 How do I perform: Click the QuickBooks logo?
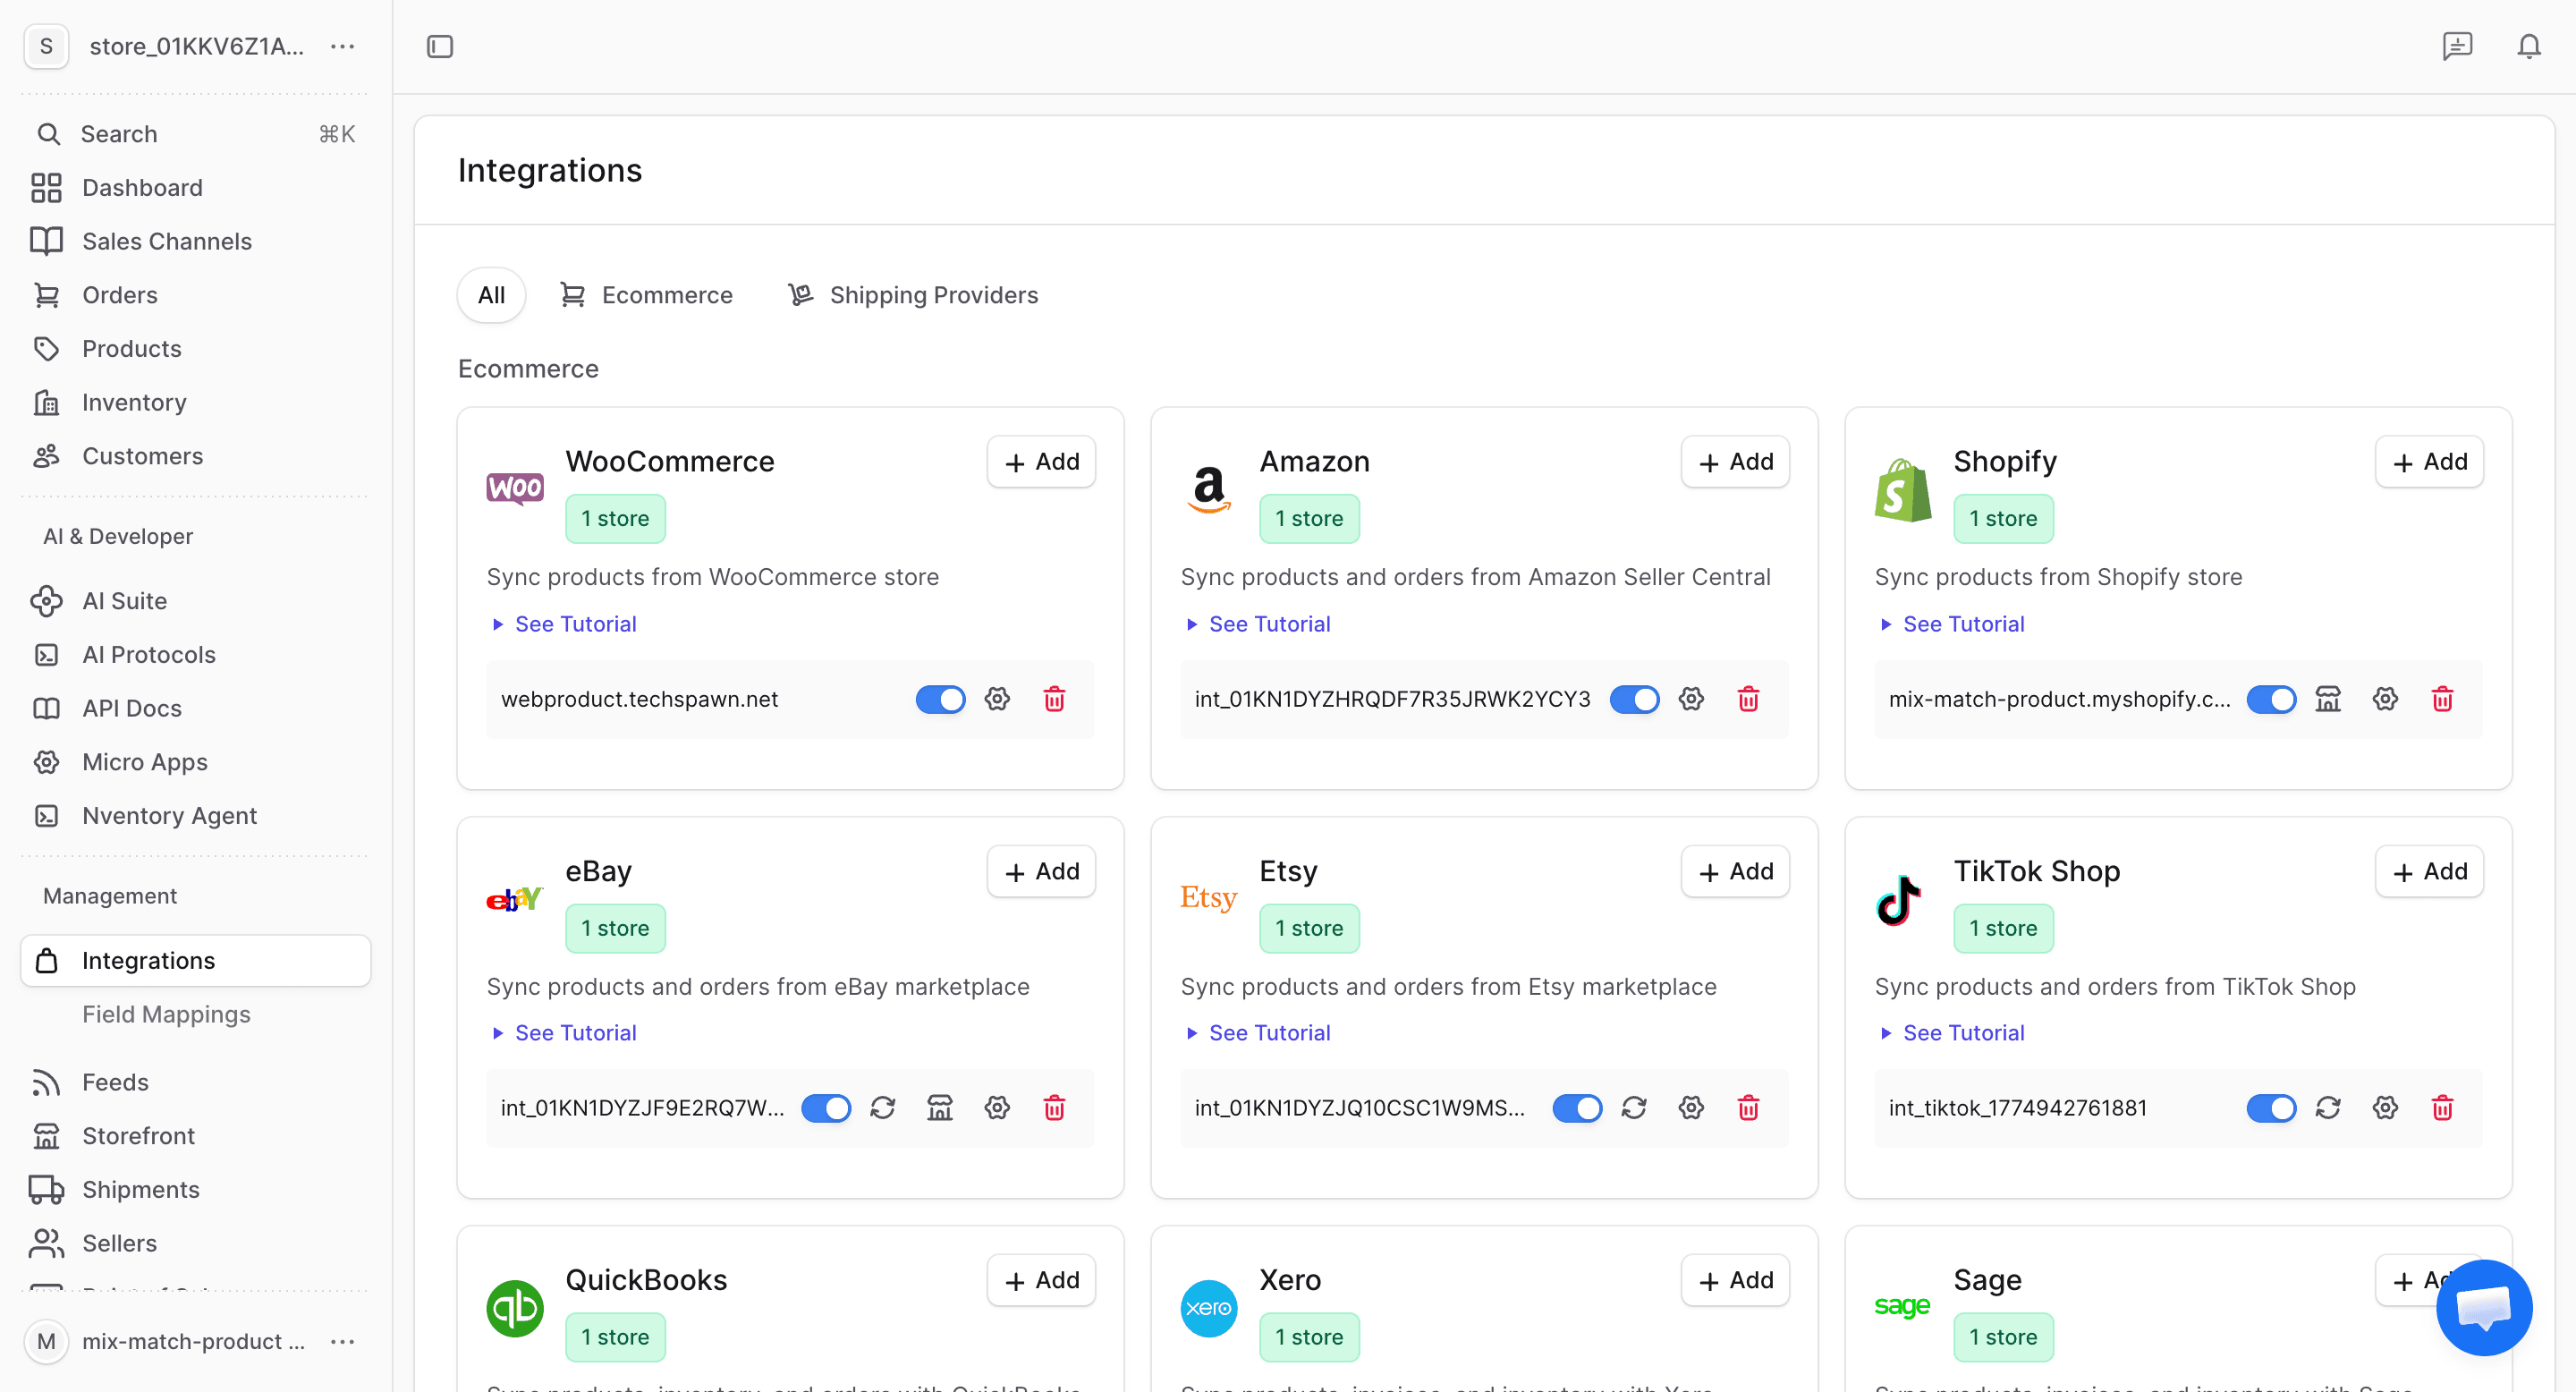[x=515, y=1308]
